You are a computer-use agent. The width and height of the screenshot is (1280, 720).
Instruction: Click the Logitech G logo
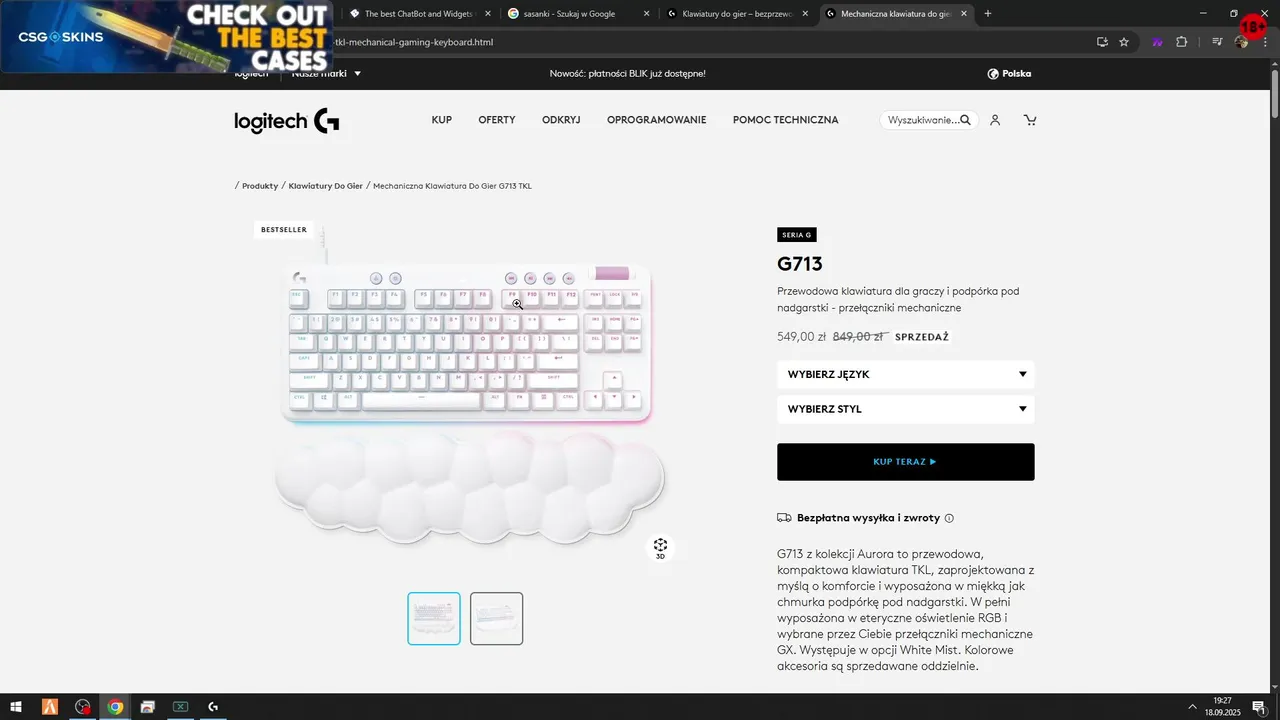[287, 121]
